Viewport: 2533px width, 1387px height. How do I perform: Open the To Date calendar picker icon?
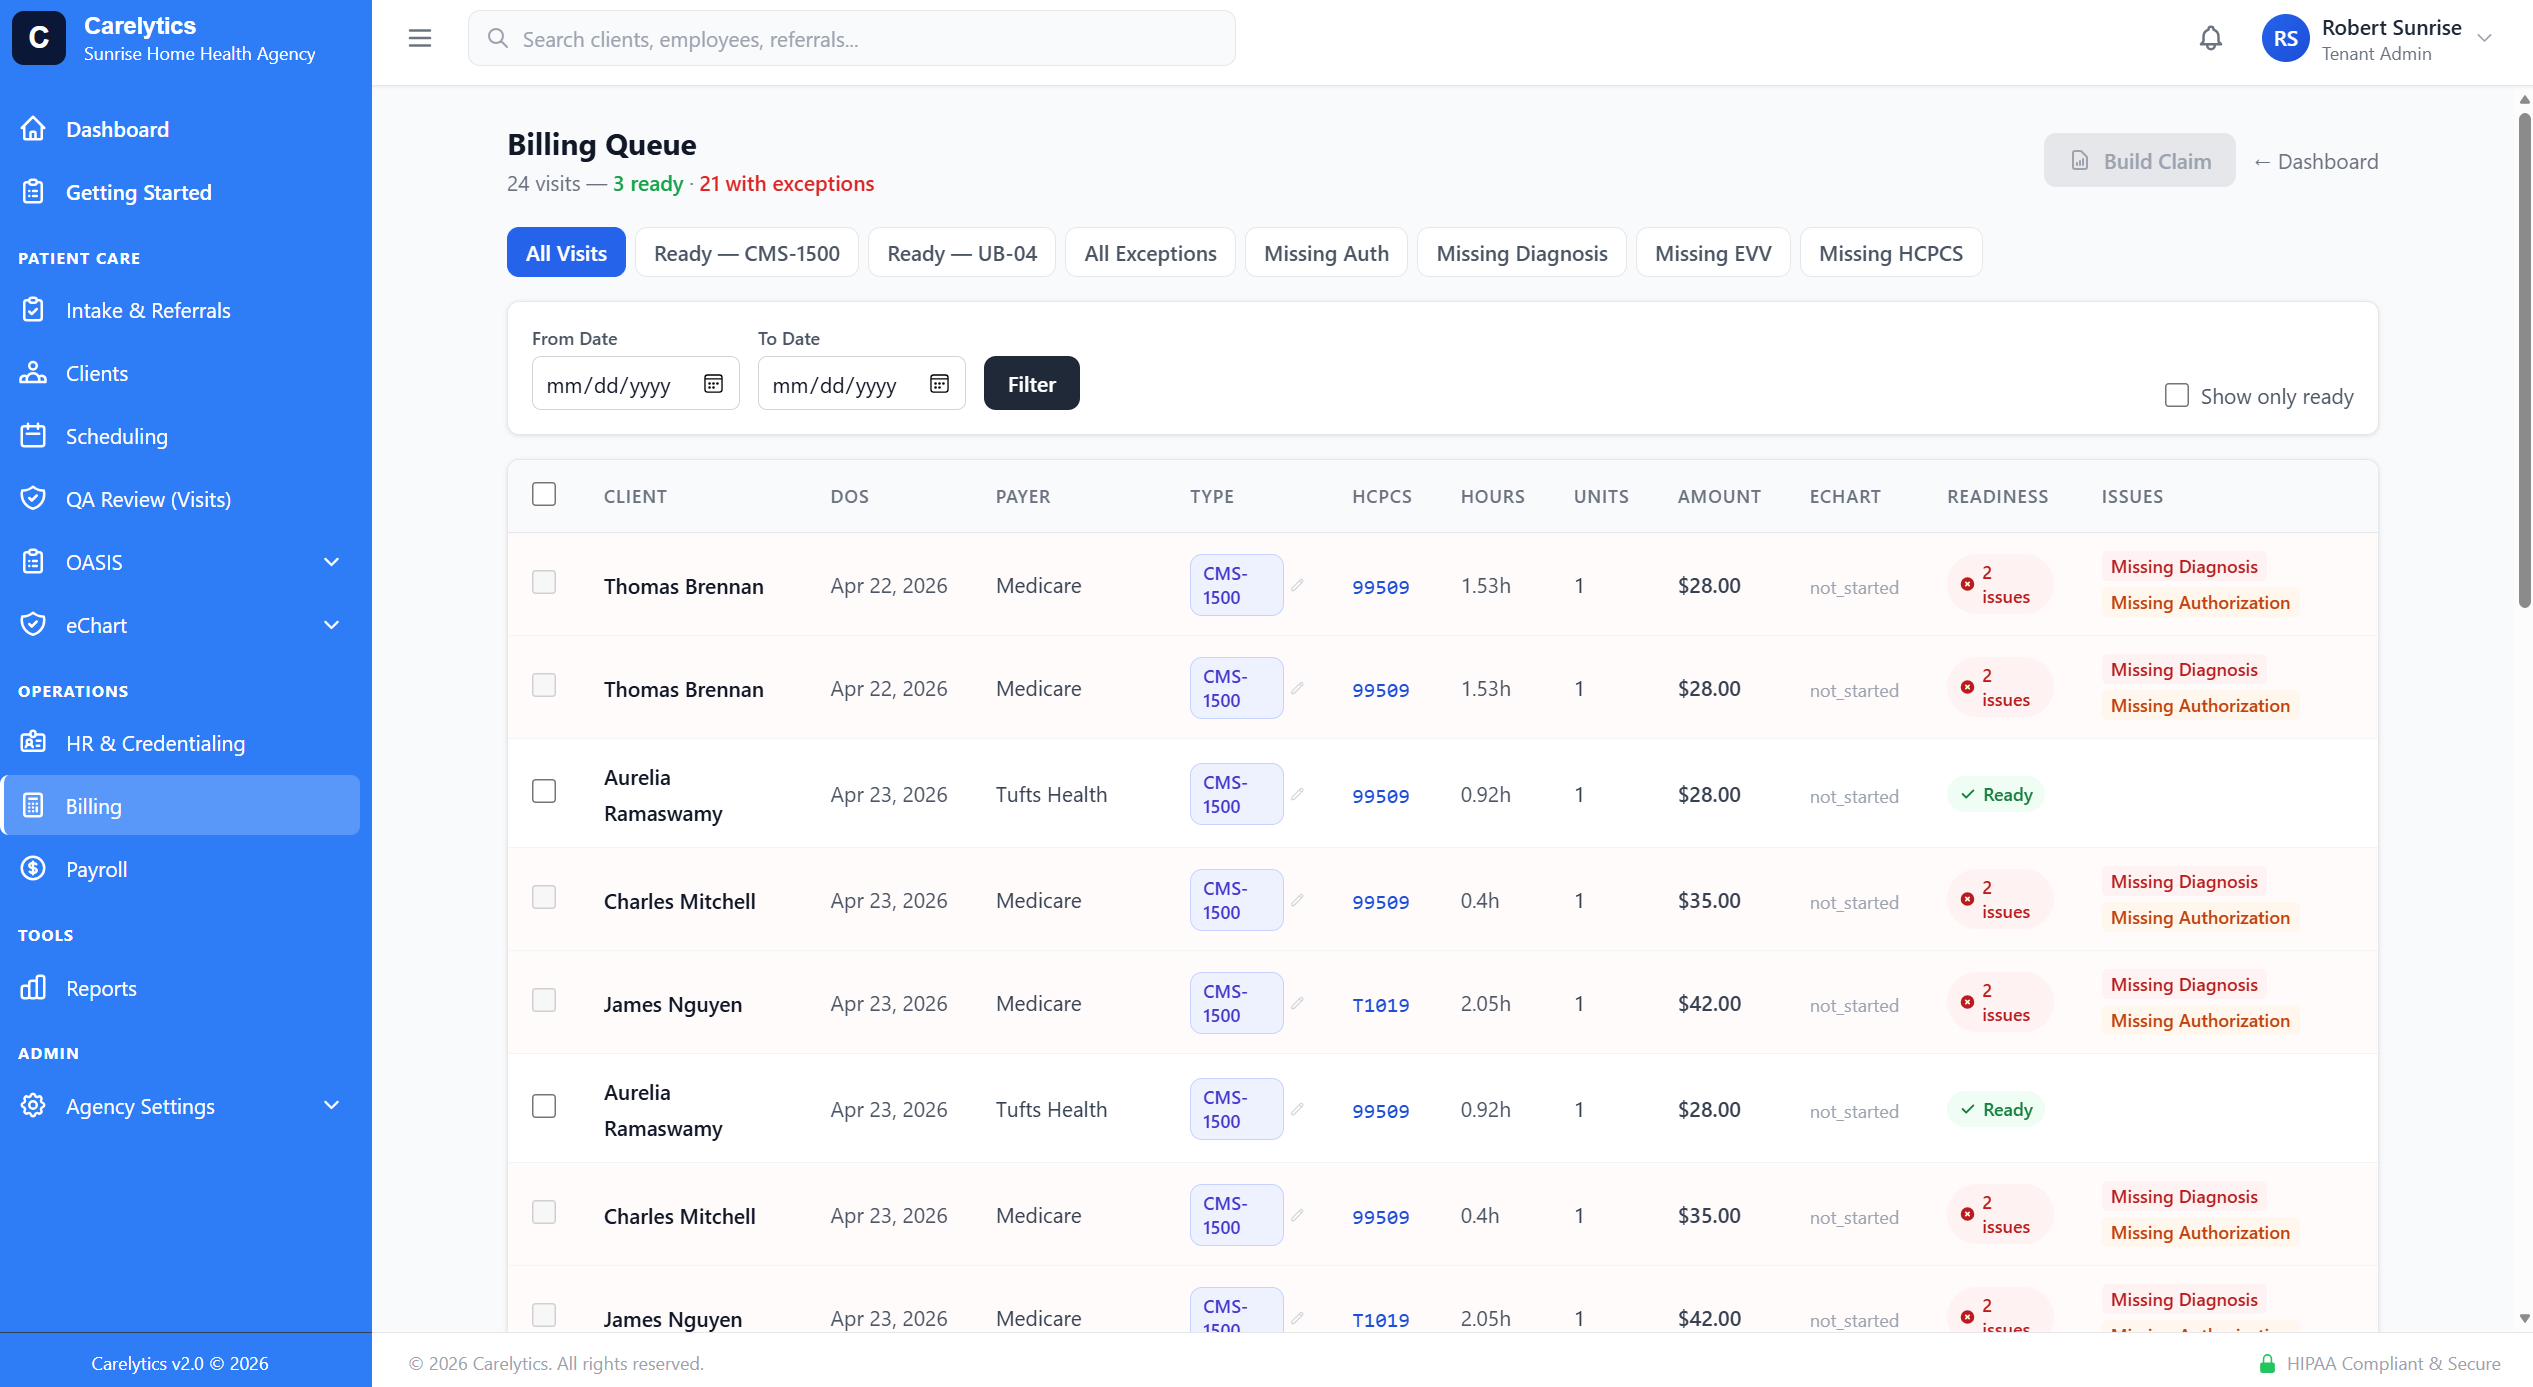(939, 384)
